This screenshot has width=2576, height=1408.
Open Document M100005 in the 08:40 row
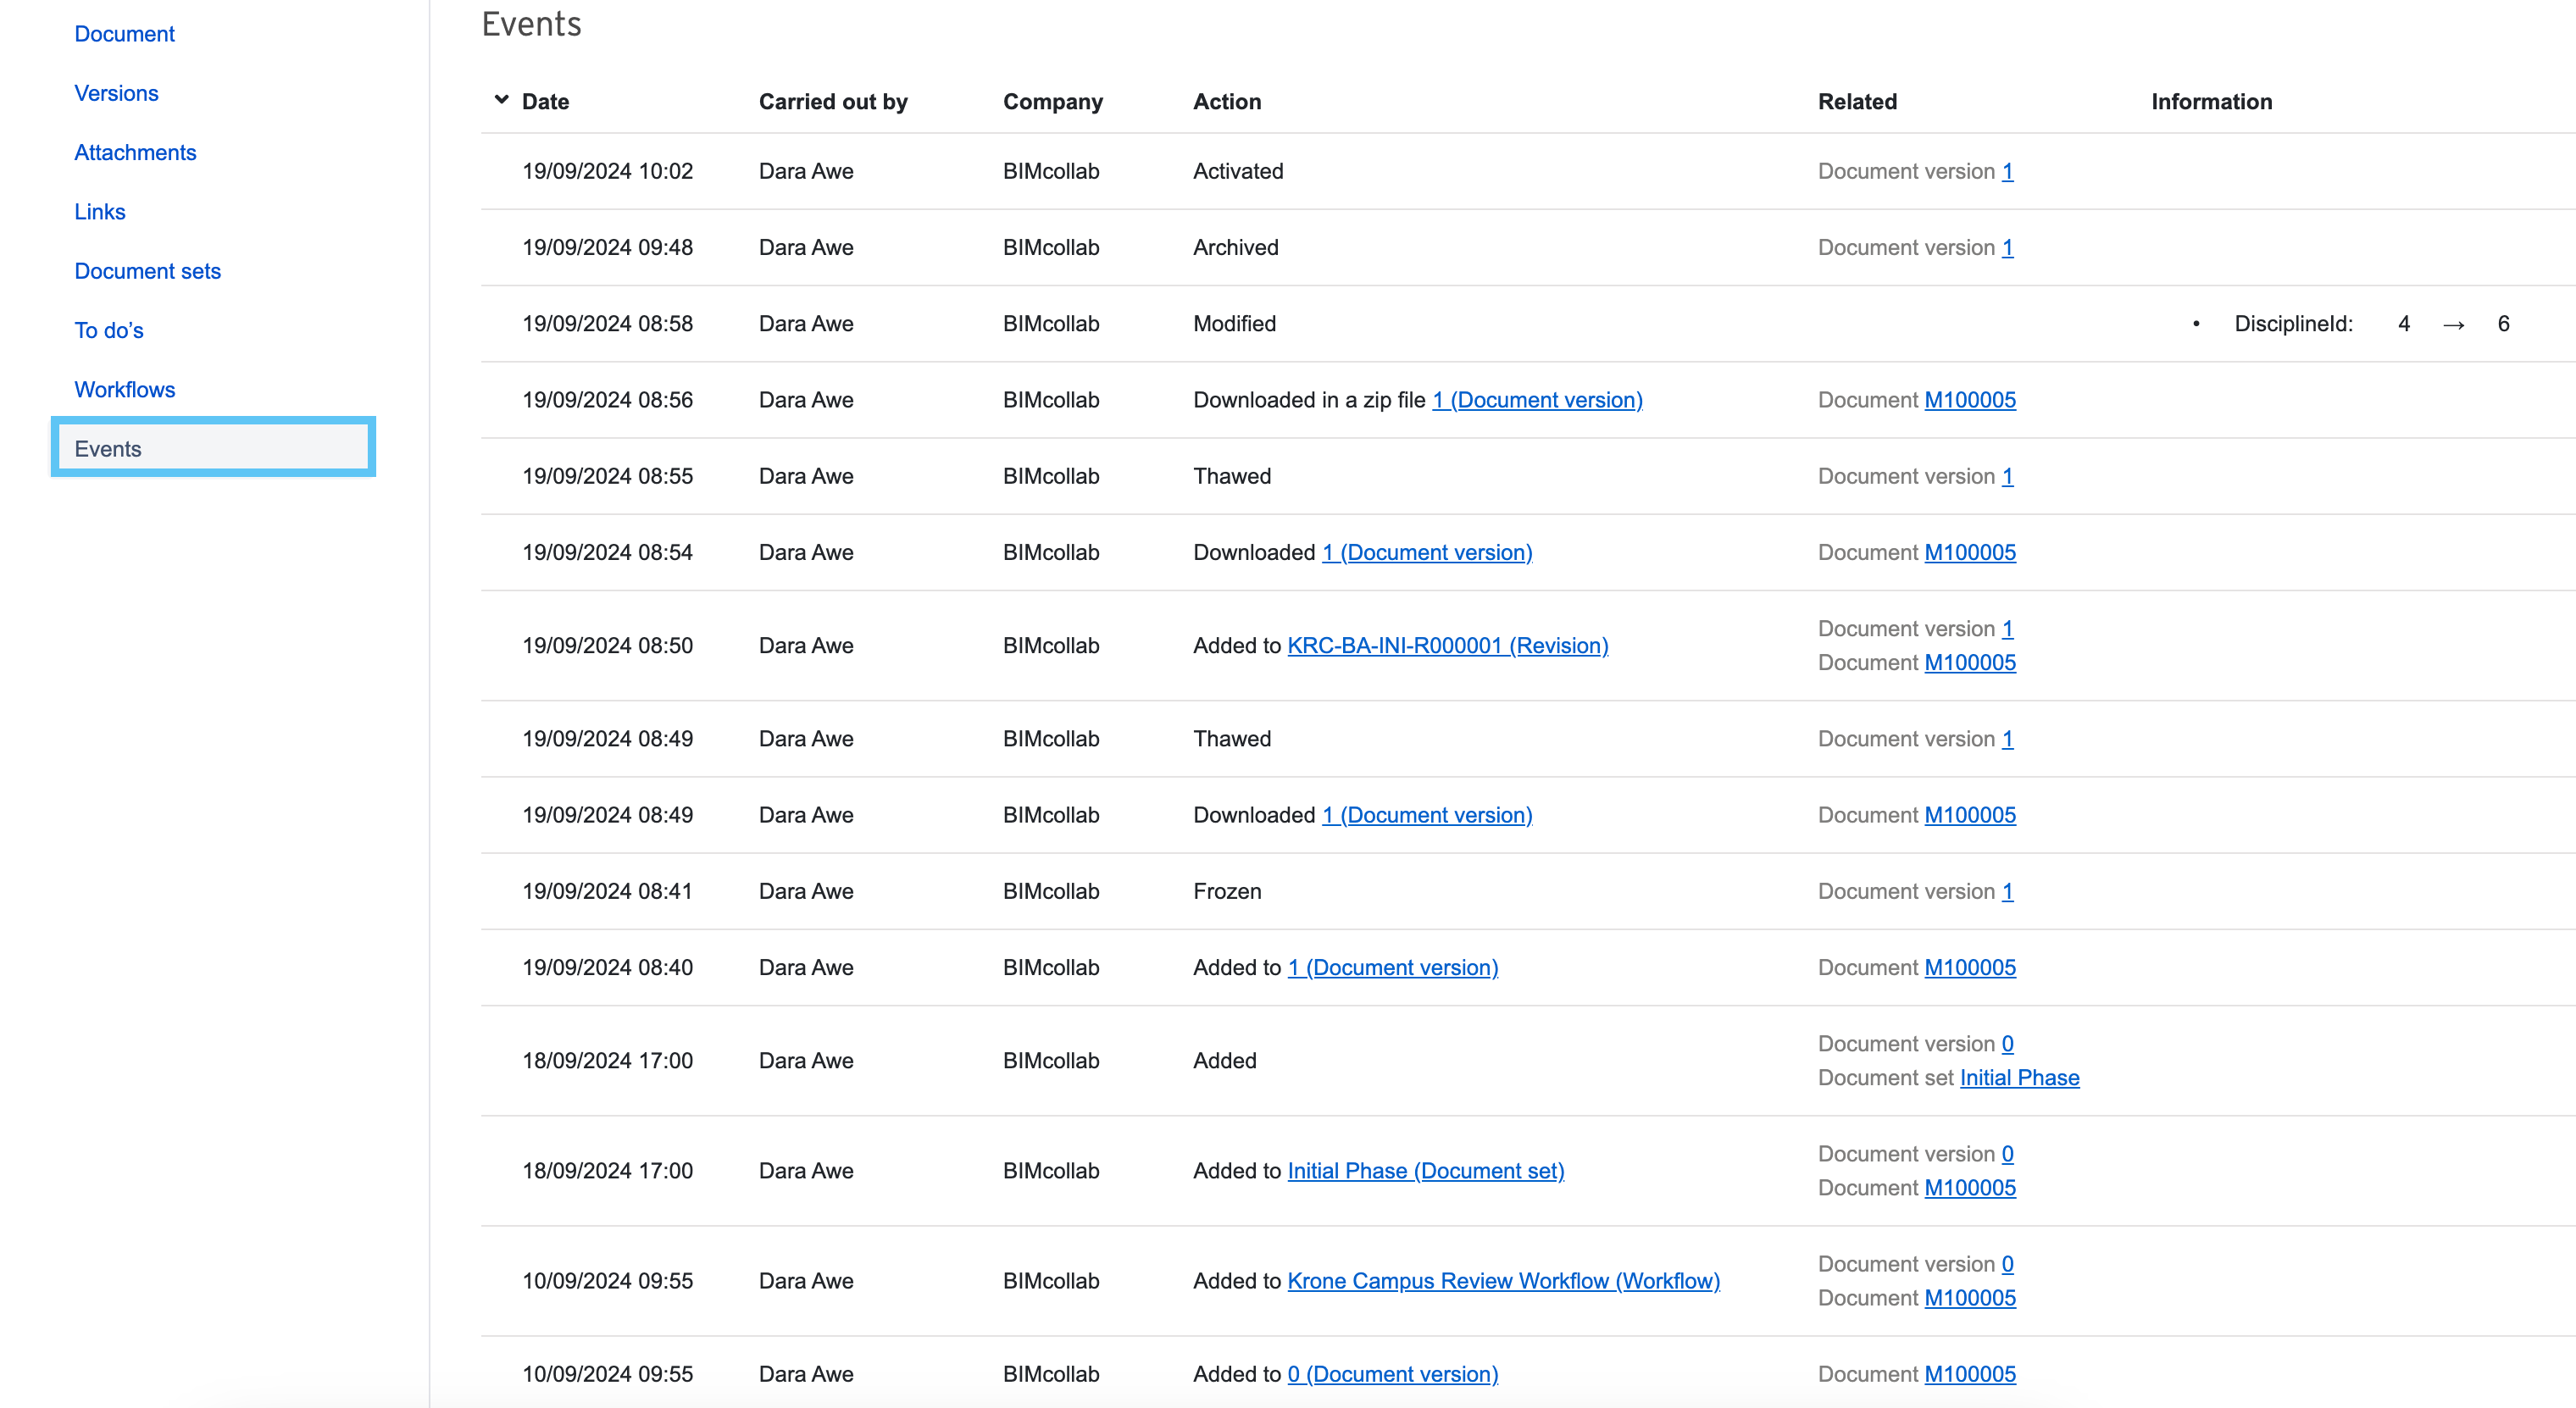(x=1970, y=967)
